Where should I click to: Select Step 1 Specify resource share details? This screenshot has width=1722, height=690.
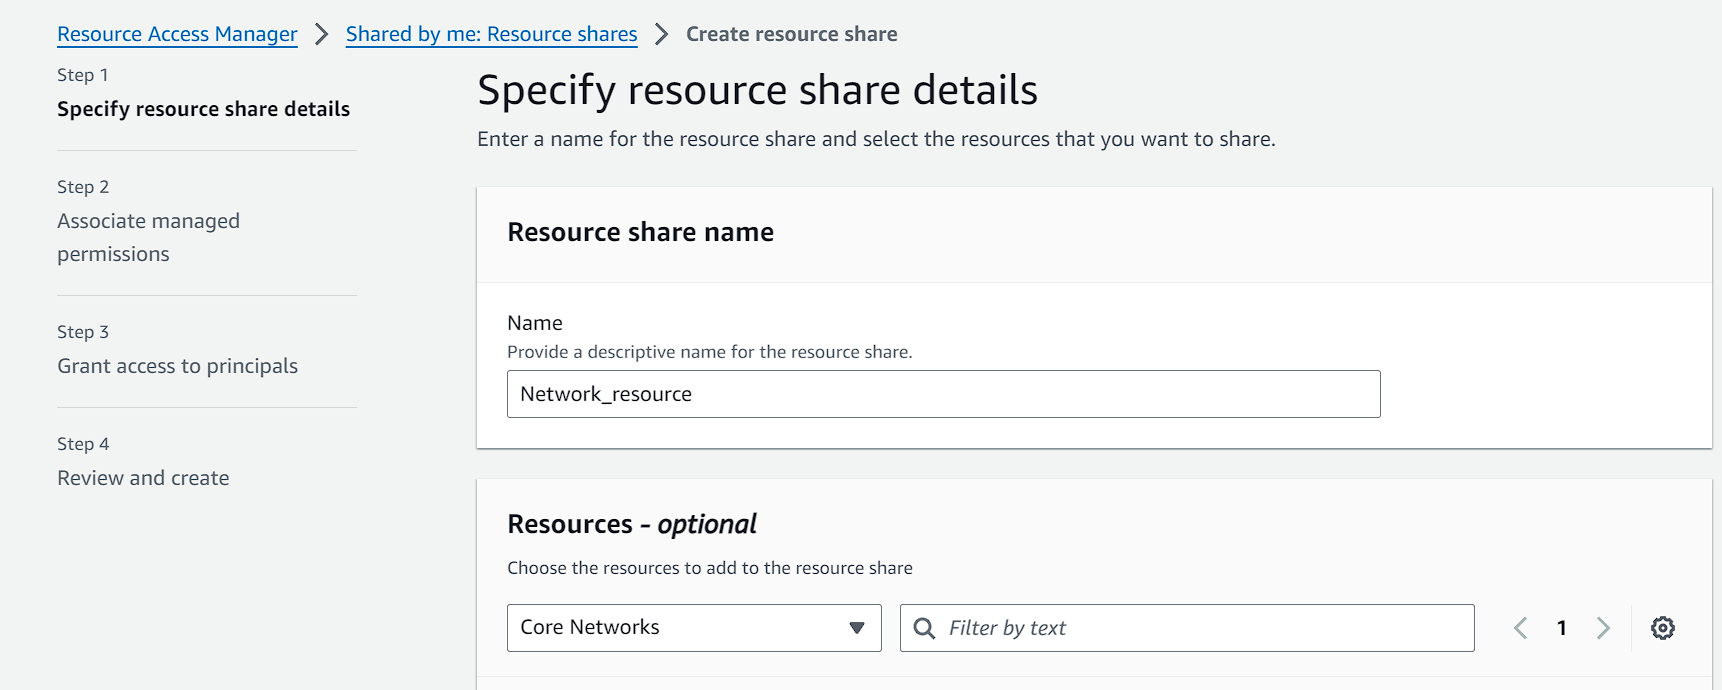pyautogui.click(x=203, y=109)
